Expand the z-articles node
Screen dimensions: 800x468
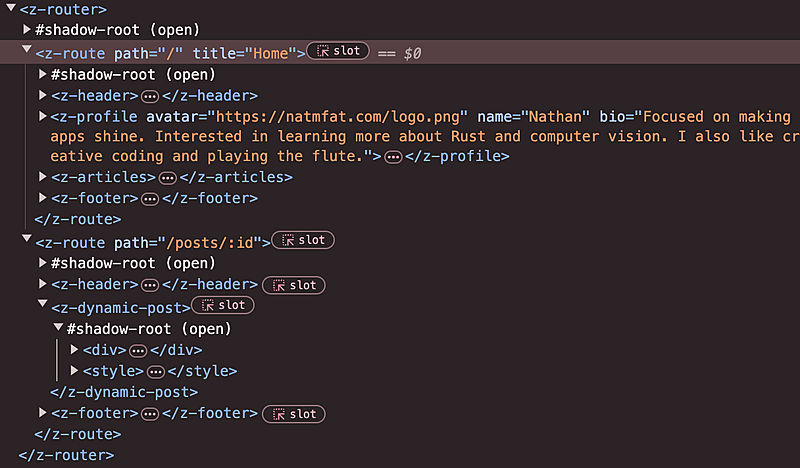coord(43,177)
